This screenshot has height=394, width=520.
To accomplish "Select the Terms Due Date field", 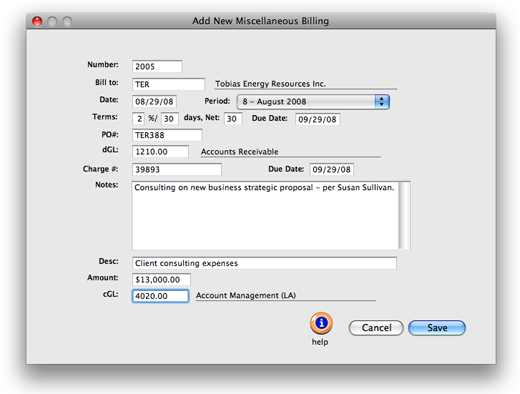I will pos(317,119).
